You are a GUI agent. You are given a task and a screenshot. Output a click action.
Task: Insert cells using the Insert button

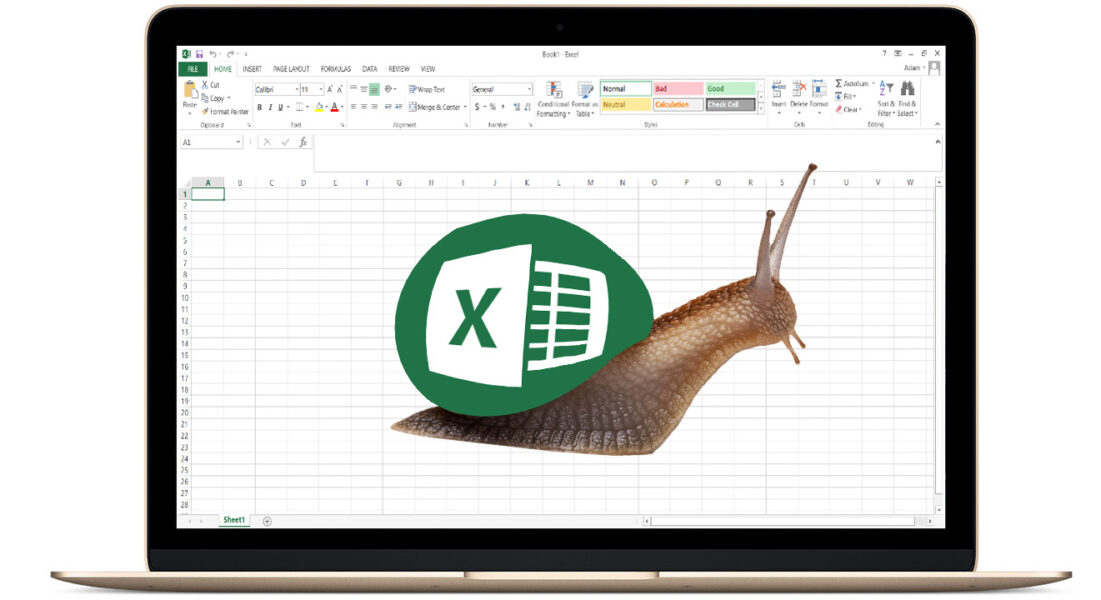click(779, 96)
